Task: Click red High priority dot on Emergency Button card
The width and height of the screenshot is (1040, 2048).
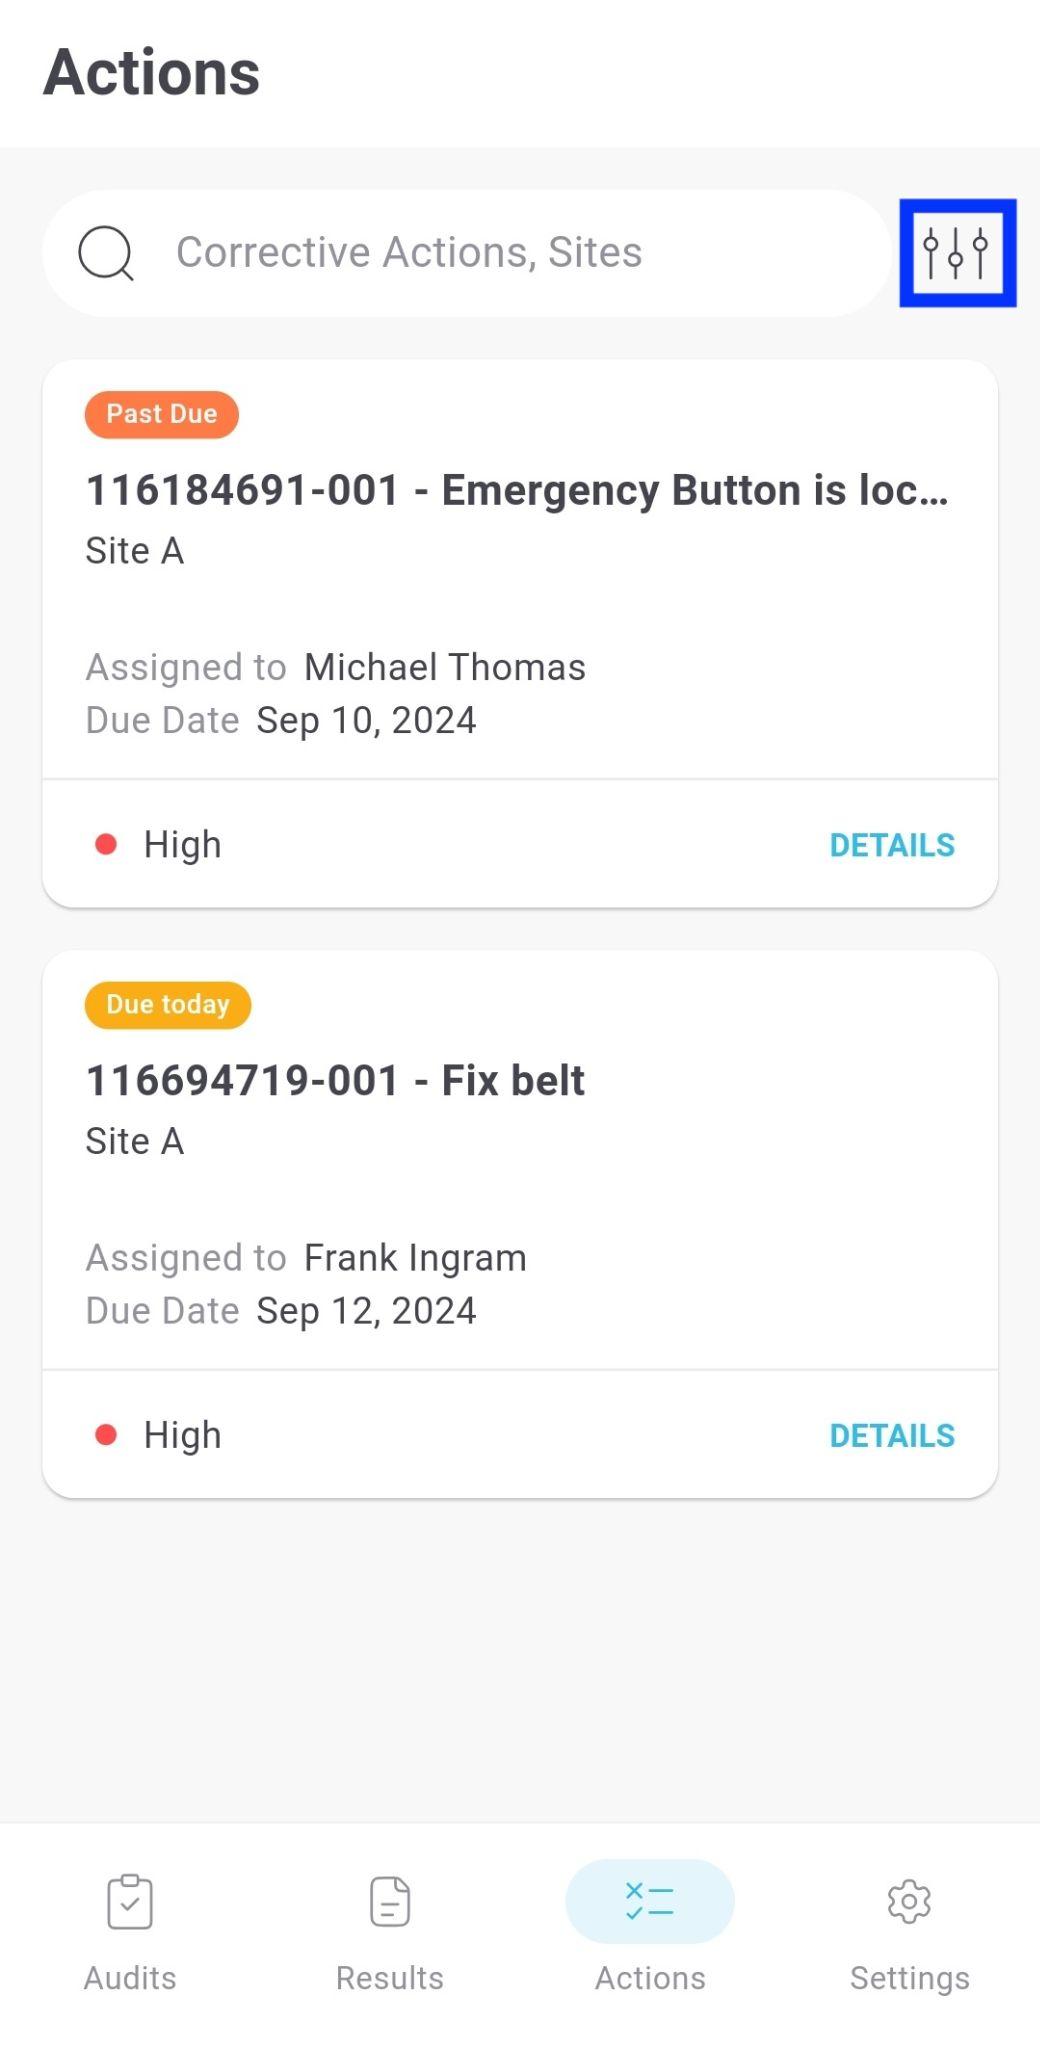Action: 106,845
